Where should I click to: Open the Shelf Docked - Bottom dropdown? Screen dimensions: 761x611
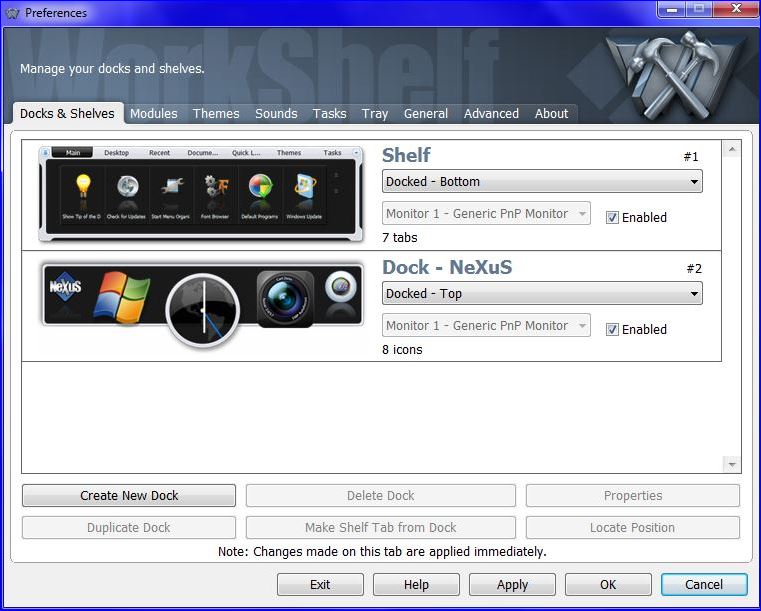tap(542, 181)
